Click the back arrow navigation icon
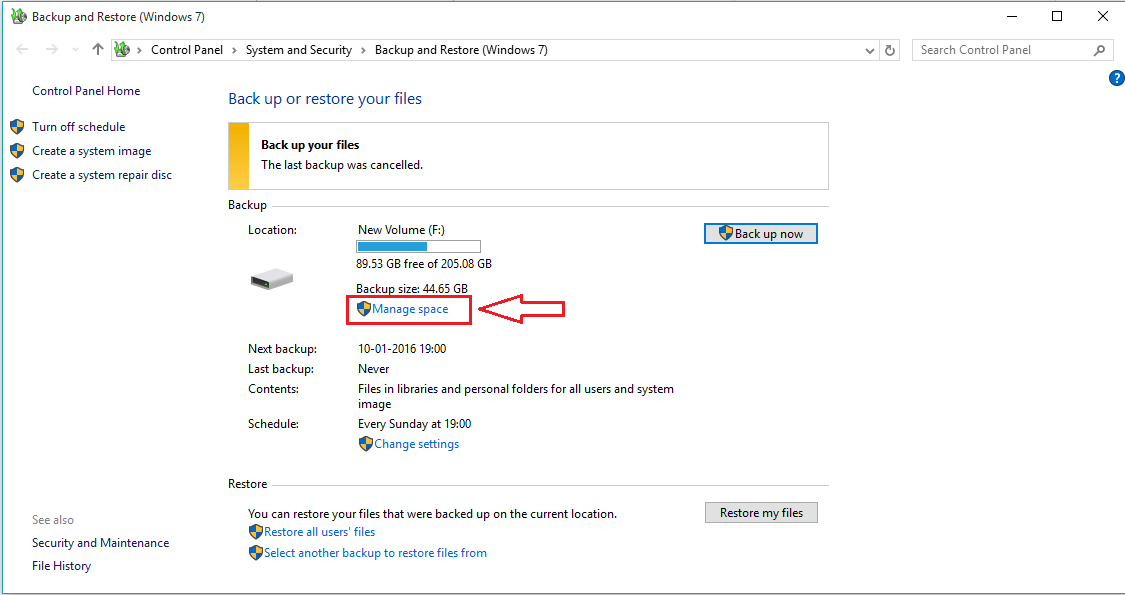 coord(22,50)
